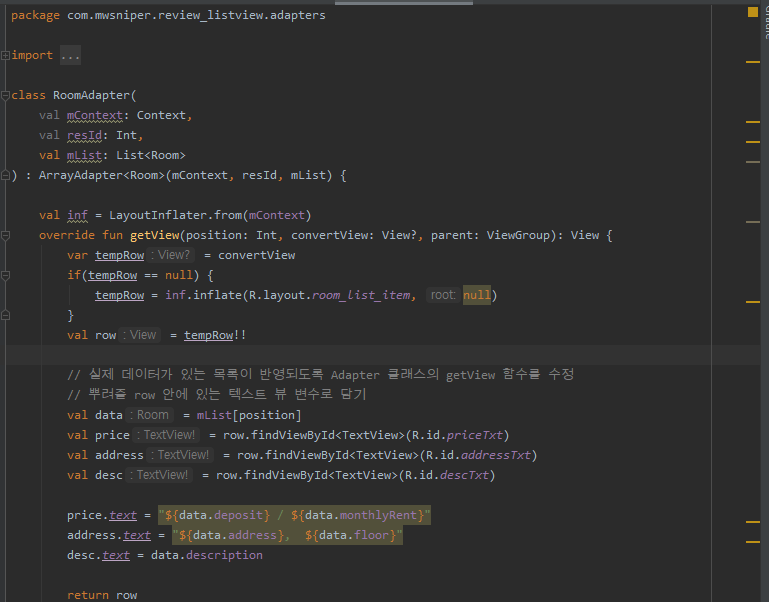
Task: Click the 'descTxt' resource id
Action: (x=464, y=475)
